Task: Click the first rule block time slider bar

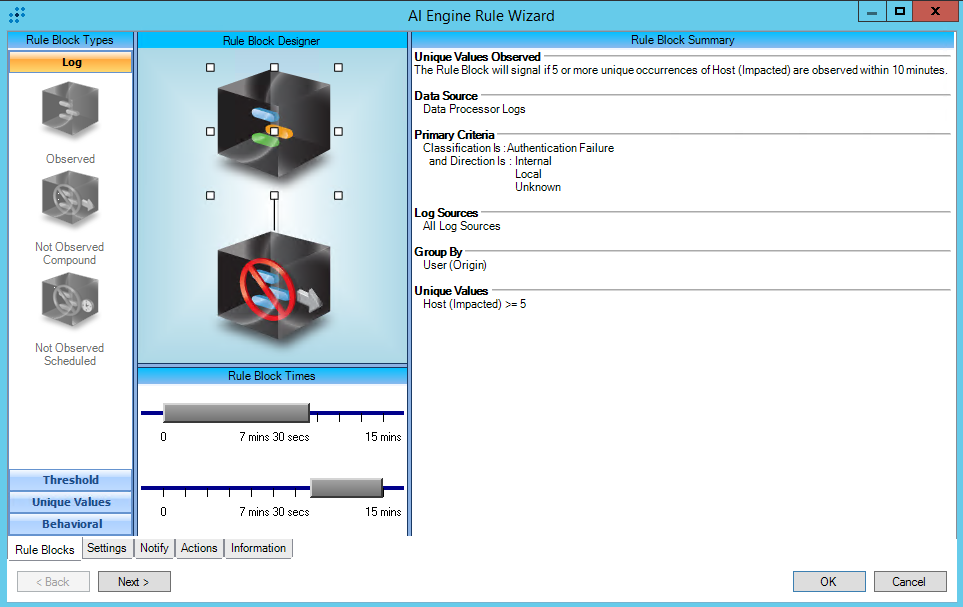Action: (x=236, y=413)
